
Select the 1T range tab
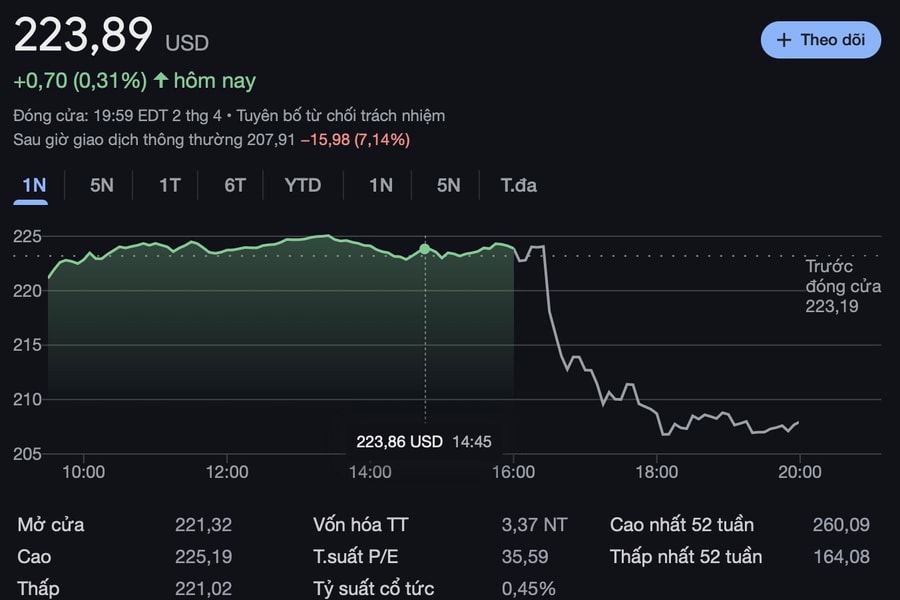[x=170, y=185]
